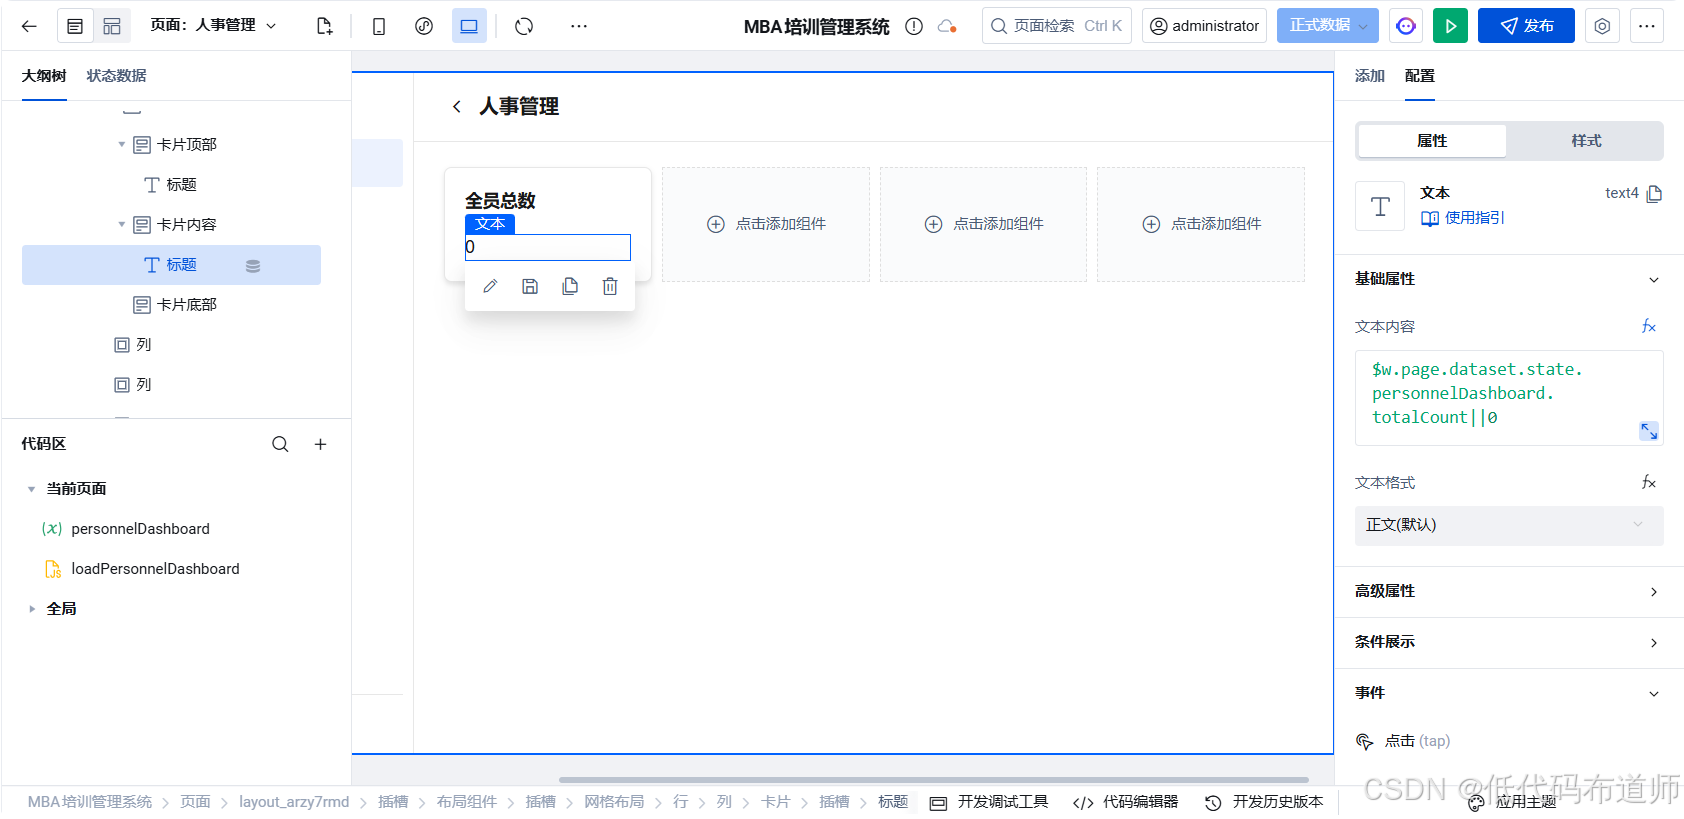Open the settings hexagon icon

pyautogui.click(x=1602, y=26)
